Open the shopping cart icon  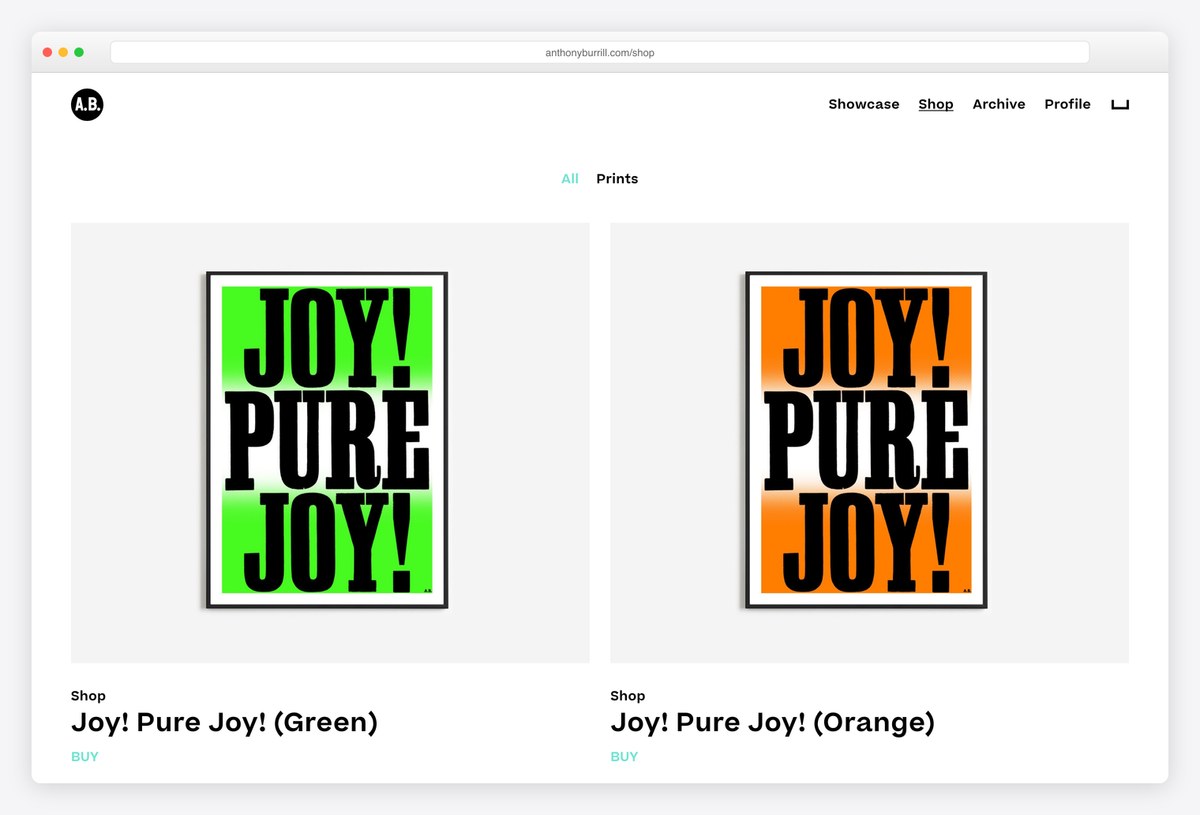1120,104
